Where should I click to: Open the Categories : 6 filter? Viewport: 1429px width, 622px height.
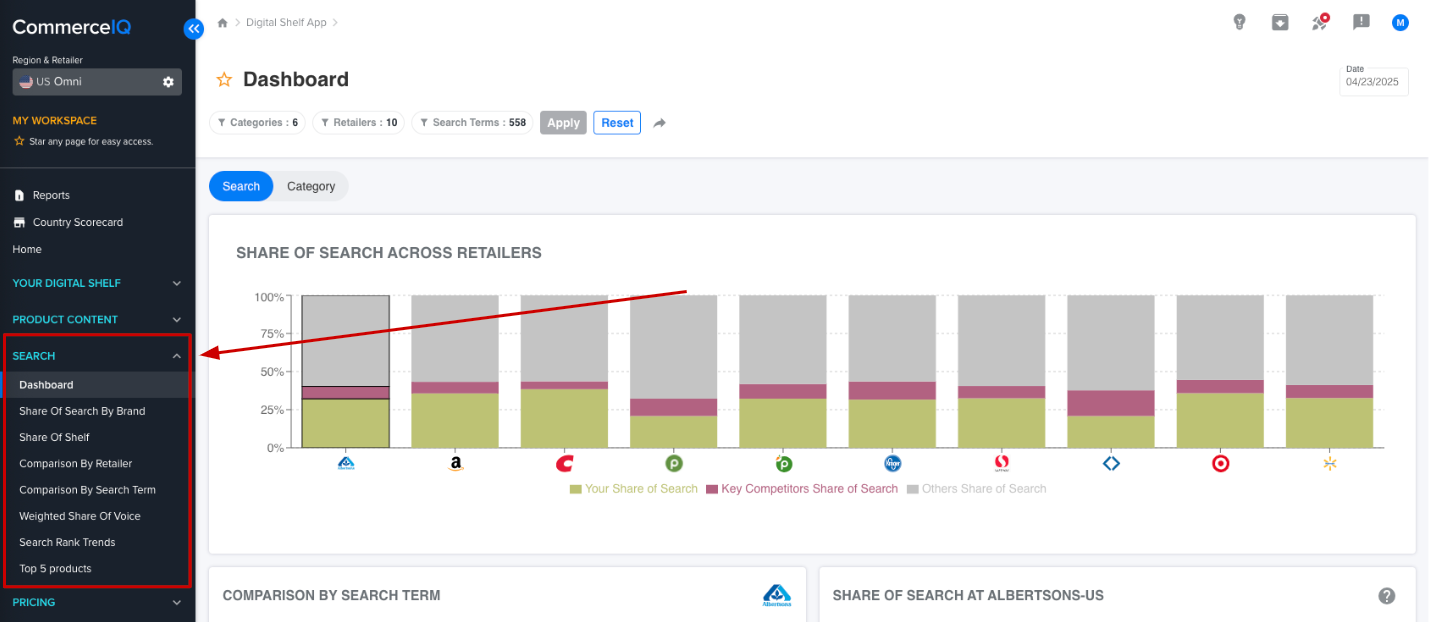(257, 122)
